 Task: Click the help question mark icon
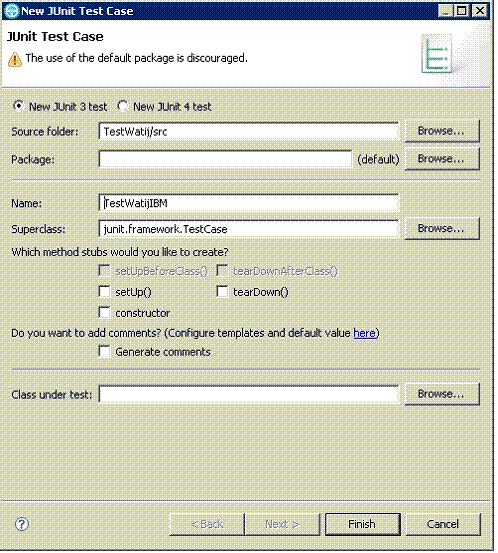(22, 524)
